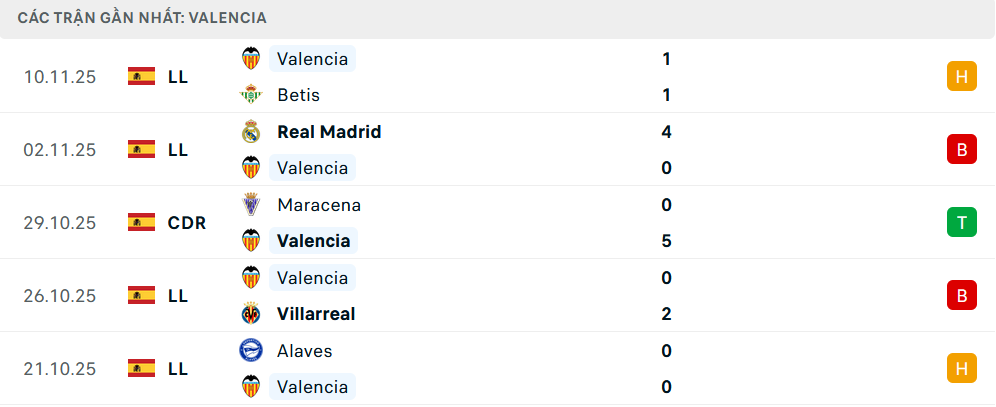The image size is (996, 407).
Task: Click red B badge for Real Madrid match
Action: [961, 149]
